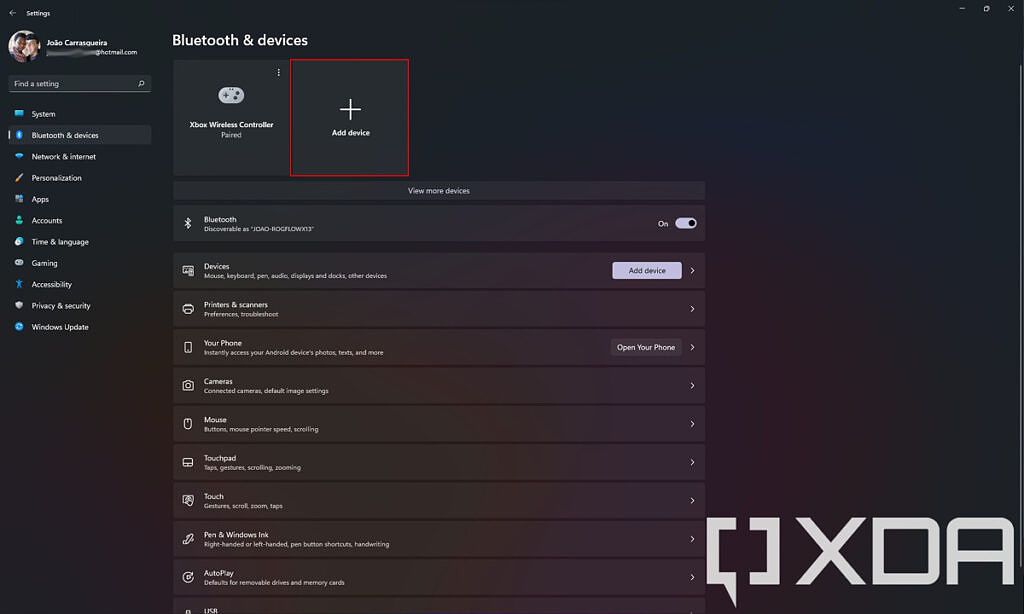Expand the Mouse settings row
The height and width of the screenshot is (614, 1024).
438,423
